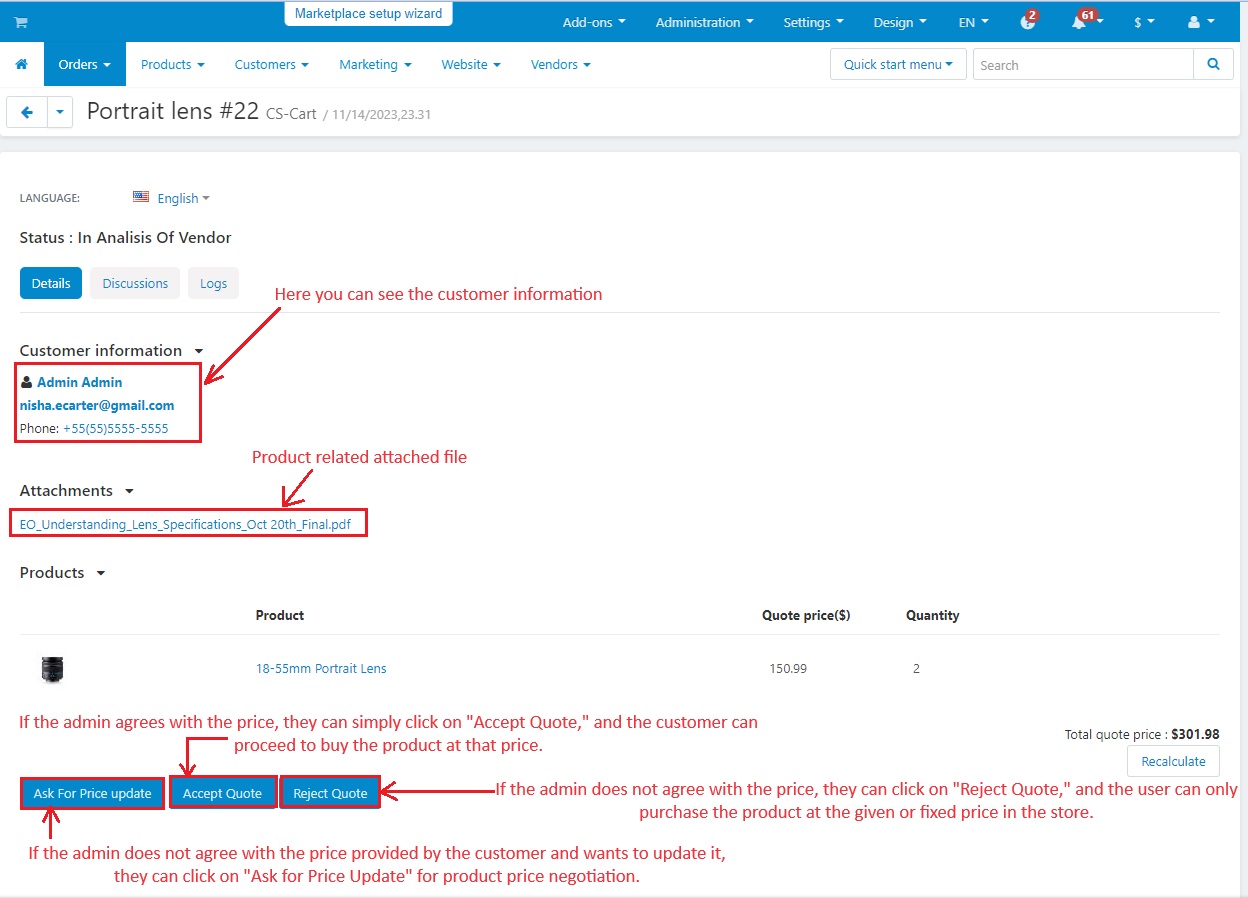The height and width of the screenshot is (898, 1248).
Task: Click the Accept Quote button
Action: 222,793
